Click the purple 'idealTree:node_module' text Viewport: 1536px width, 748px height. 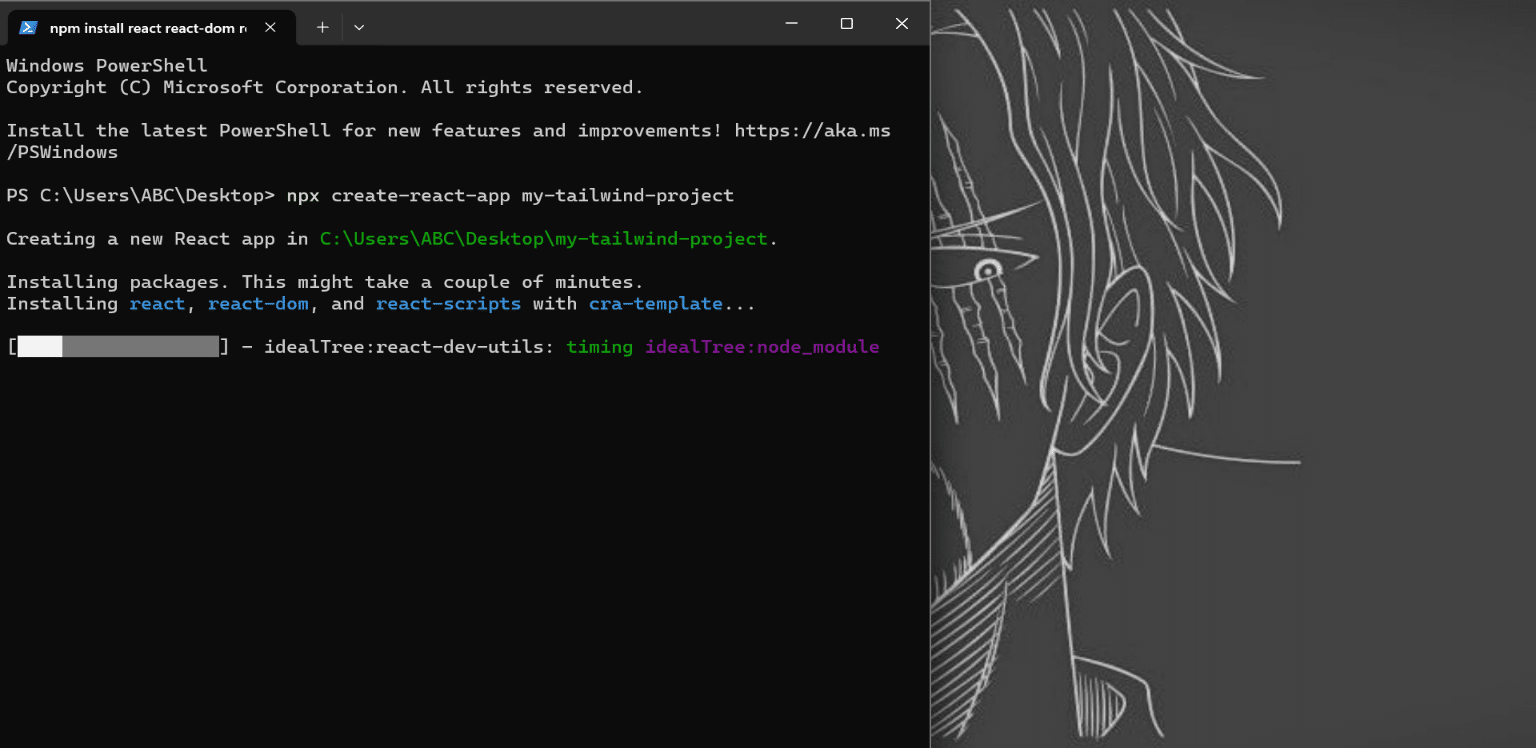762,347
